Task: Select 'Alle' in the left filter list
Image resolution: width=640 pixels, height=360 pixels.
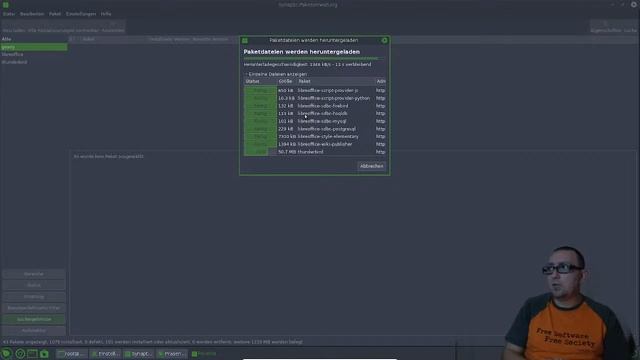Action: (x=7, y=39)
